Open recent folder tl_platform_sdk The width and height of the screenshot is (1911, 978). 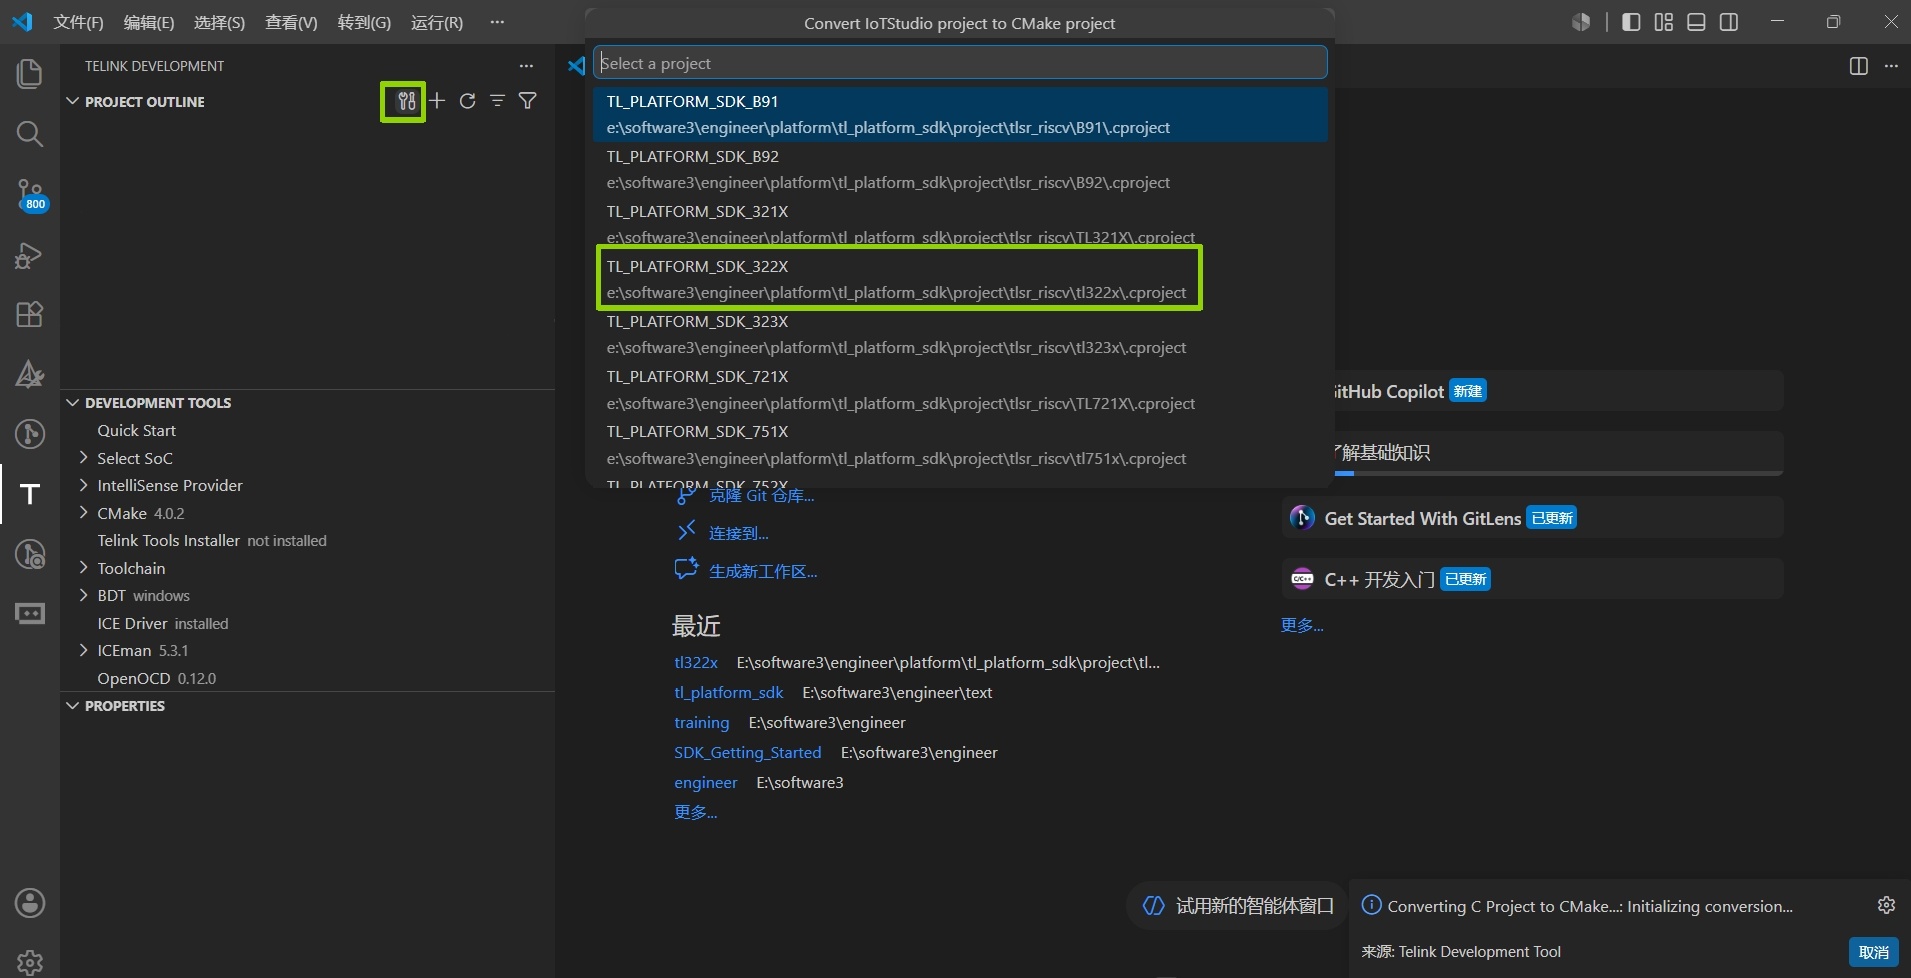click(x=729, y=692)
